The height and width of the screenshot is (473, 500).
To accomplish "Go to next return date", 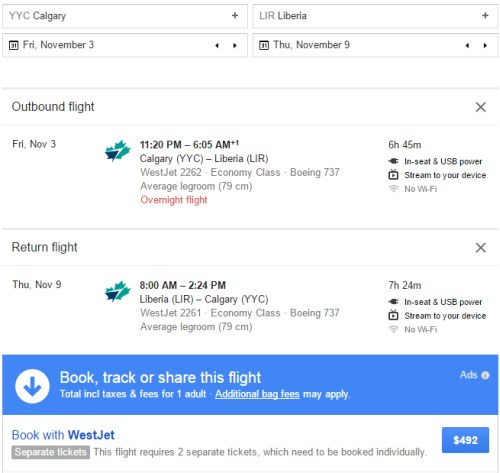I will pos(485,45).
